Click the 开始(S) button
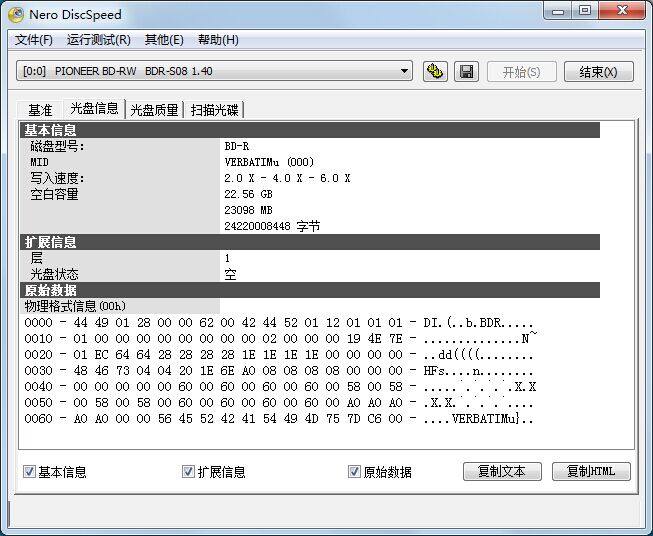Screen dimensions: 653x536 (x=521, y=72)
